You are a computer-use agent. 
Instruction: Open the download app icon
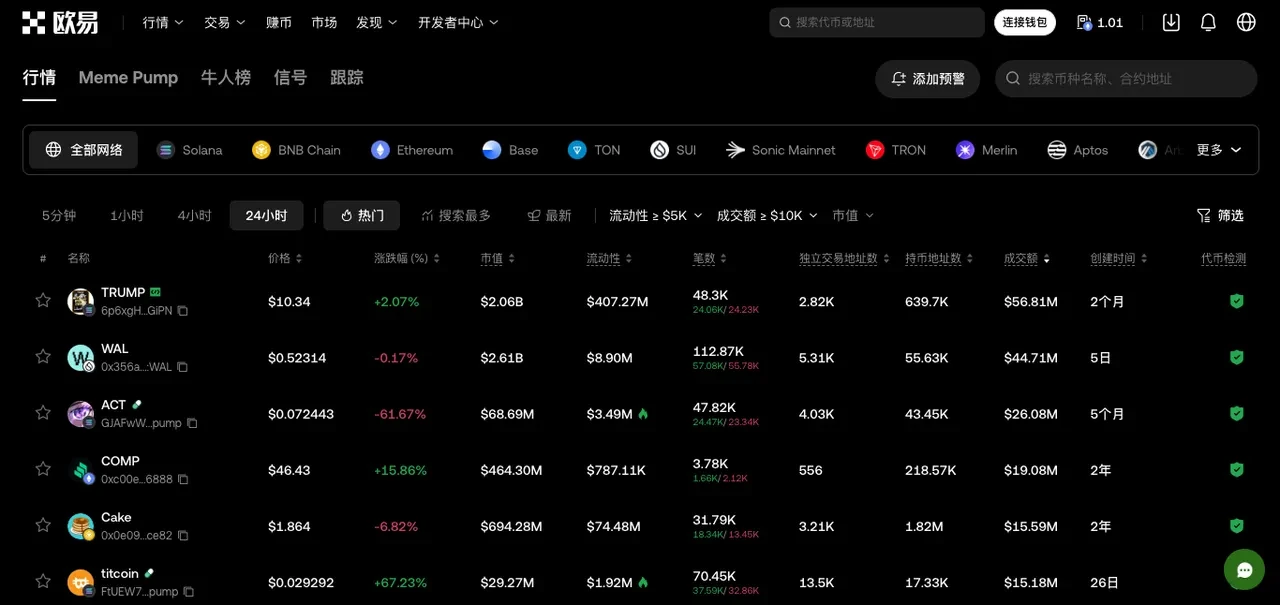tap(1171, 22)
